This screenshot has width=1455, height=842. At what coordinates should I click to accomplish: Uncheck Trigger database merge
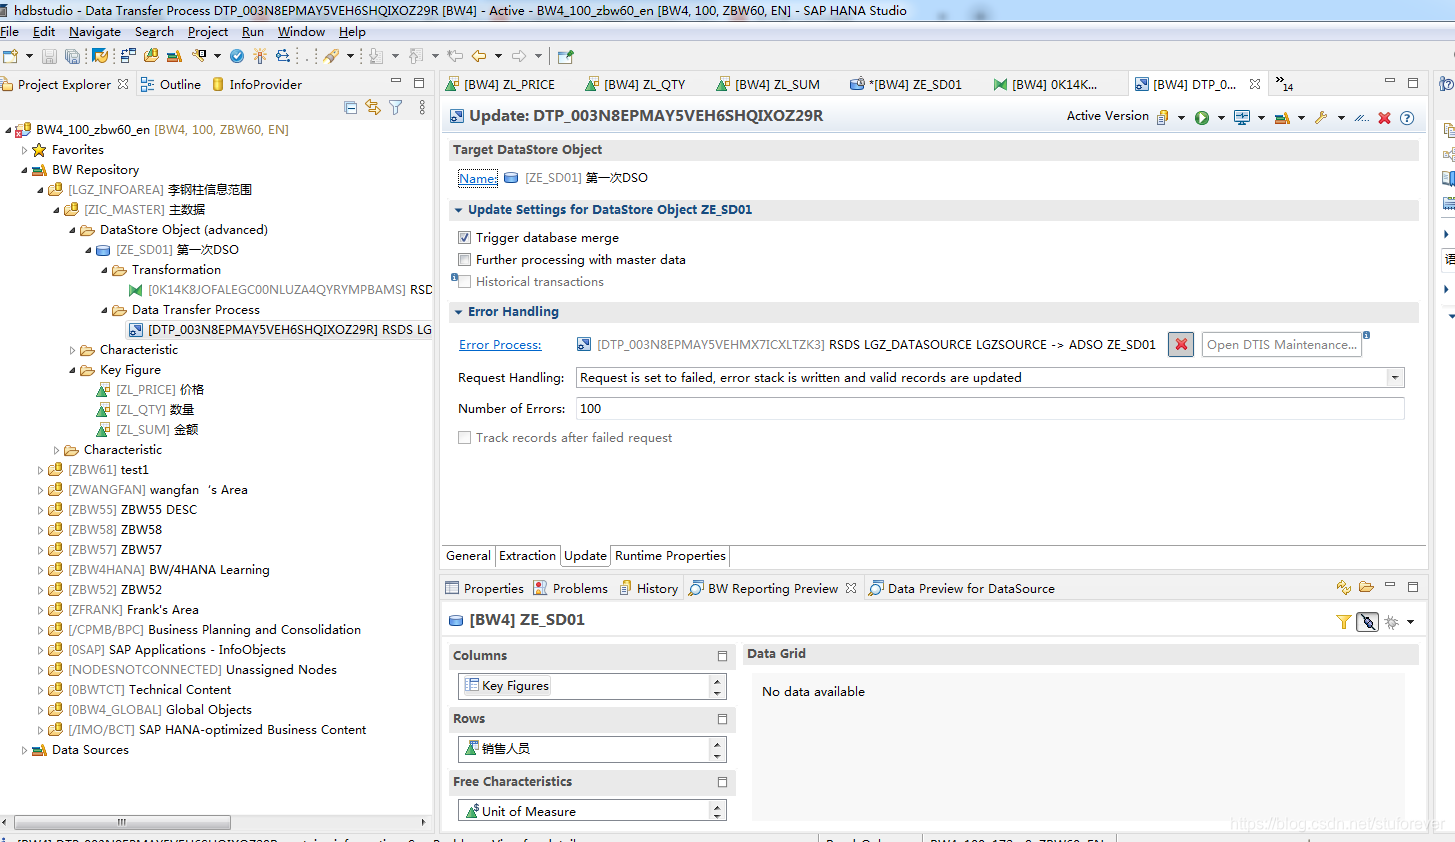464,238
